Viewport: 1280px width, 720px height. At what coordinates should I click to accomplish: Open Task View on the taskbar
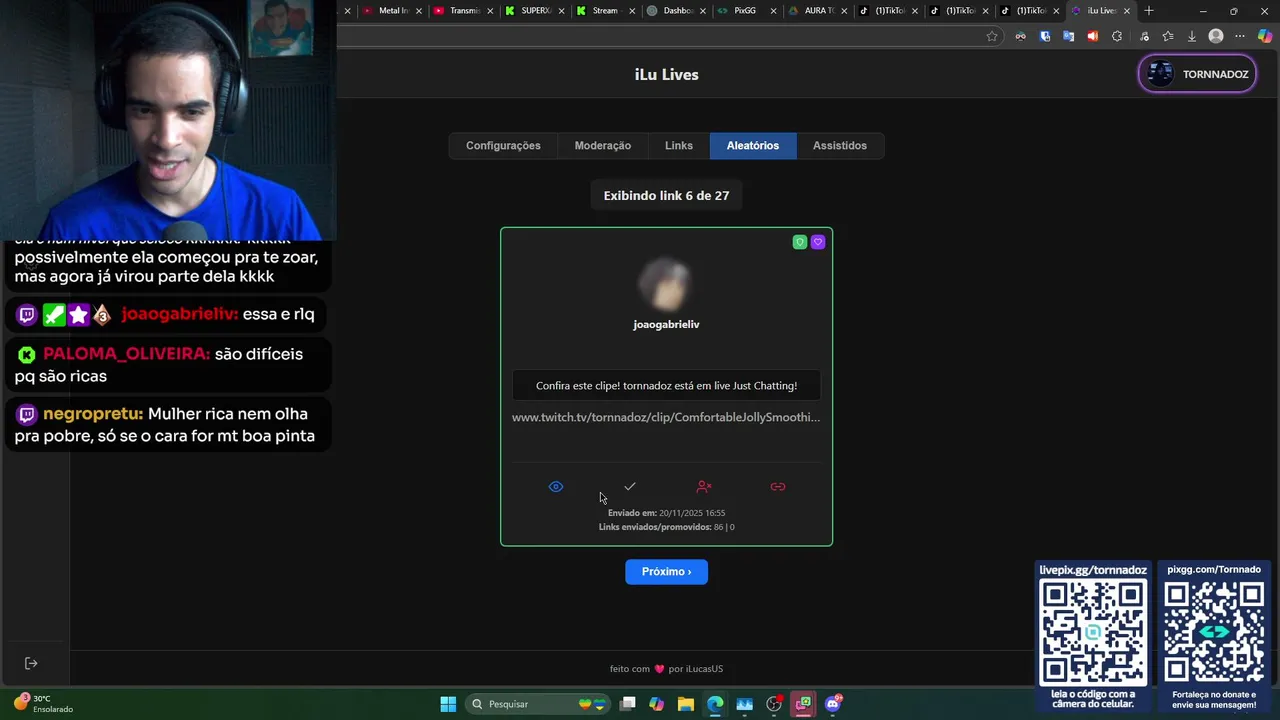pos(628,704)
